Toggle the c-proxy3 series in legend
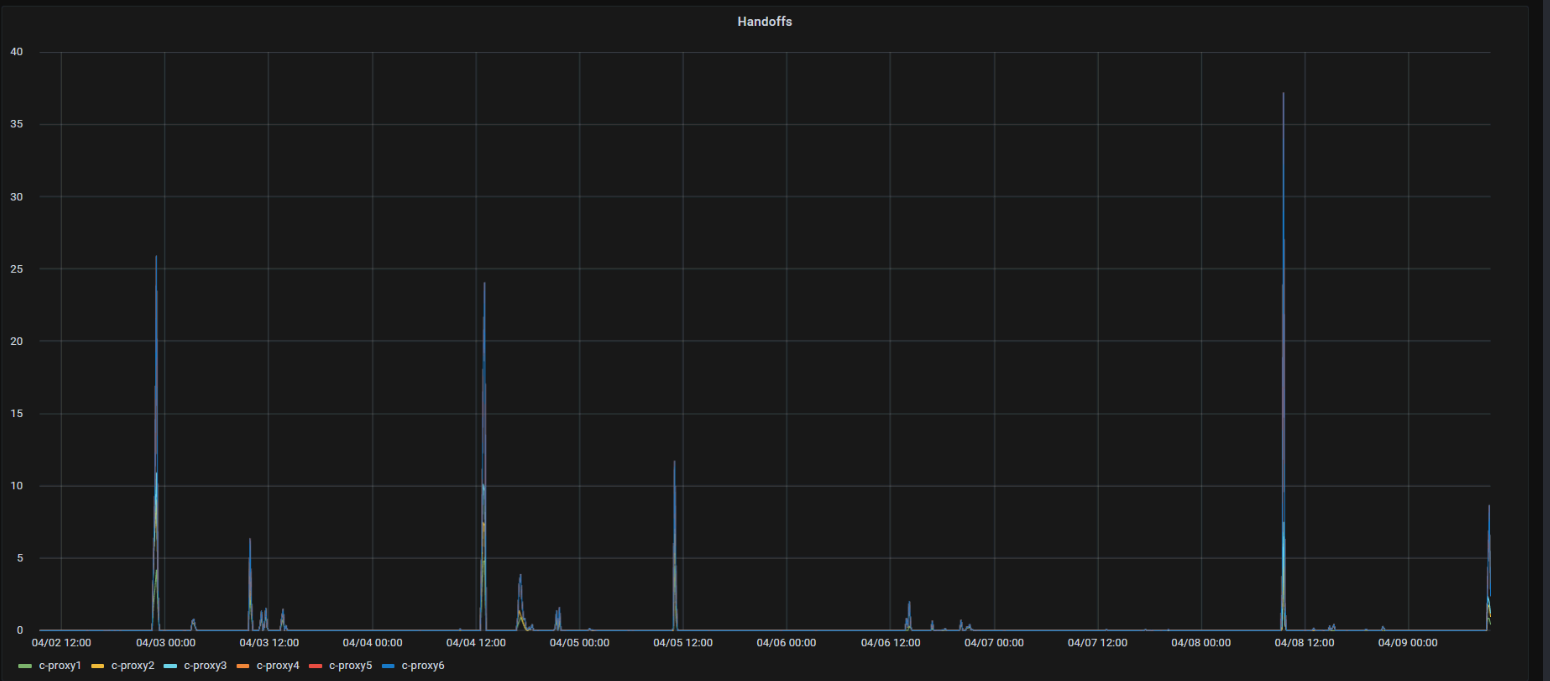The width and height of the screenshot is (1550, 681). point(205,665)
